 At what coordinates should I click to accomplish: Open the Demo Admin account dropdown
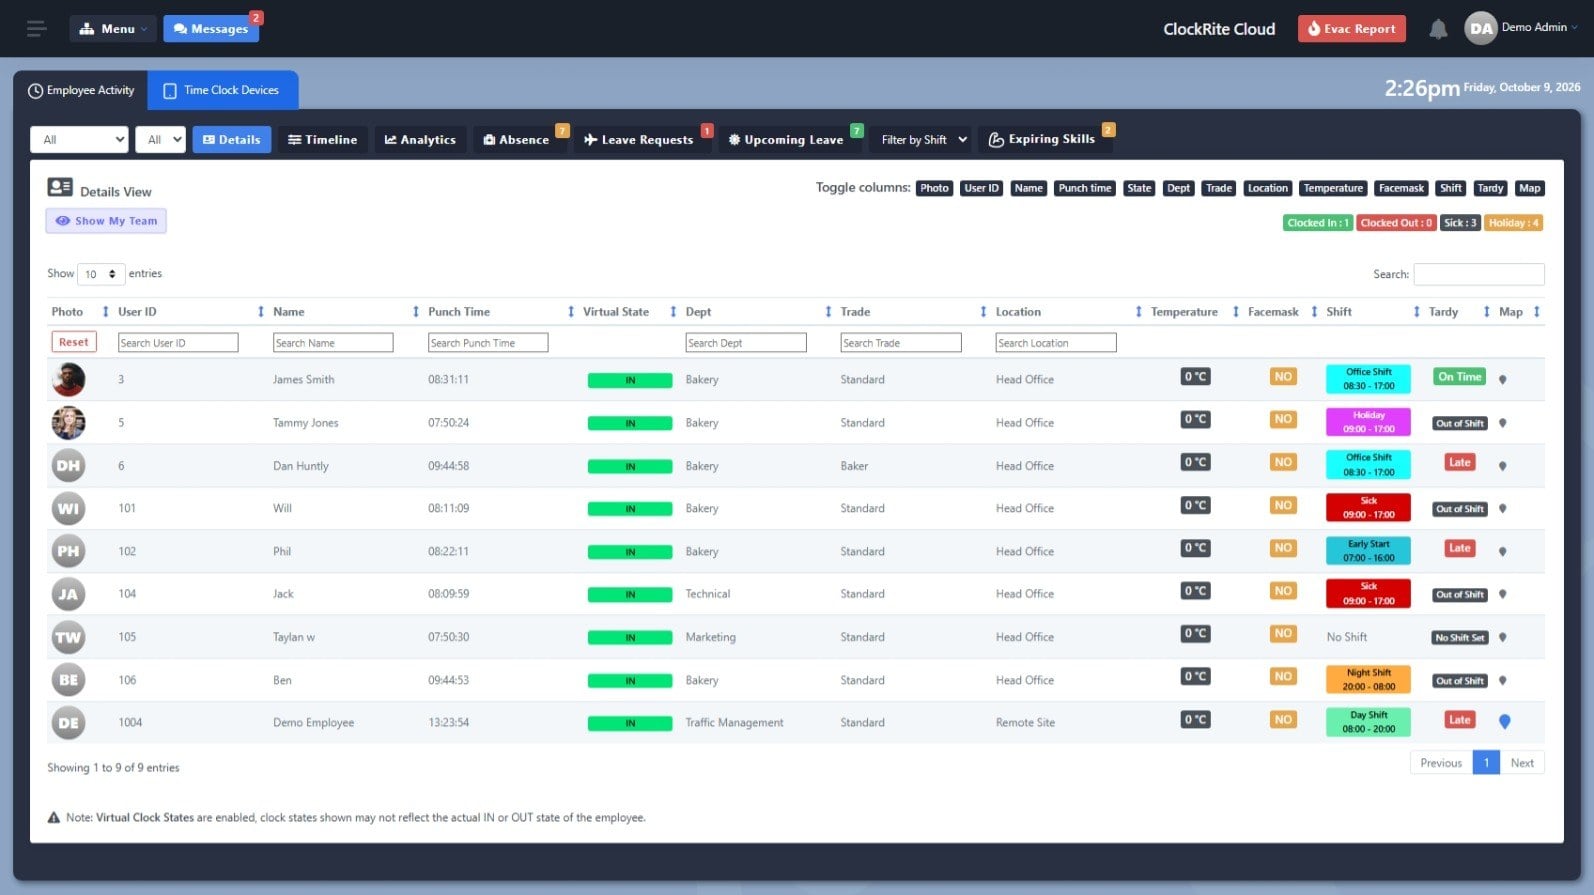coord(1539,28)
